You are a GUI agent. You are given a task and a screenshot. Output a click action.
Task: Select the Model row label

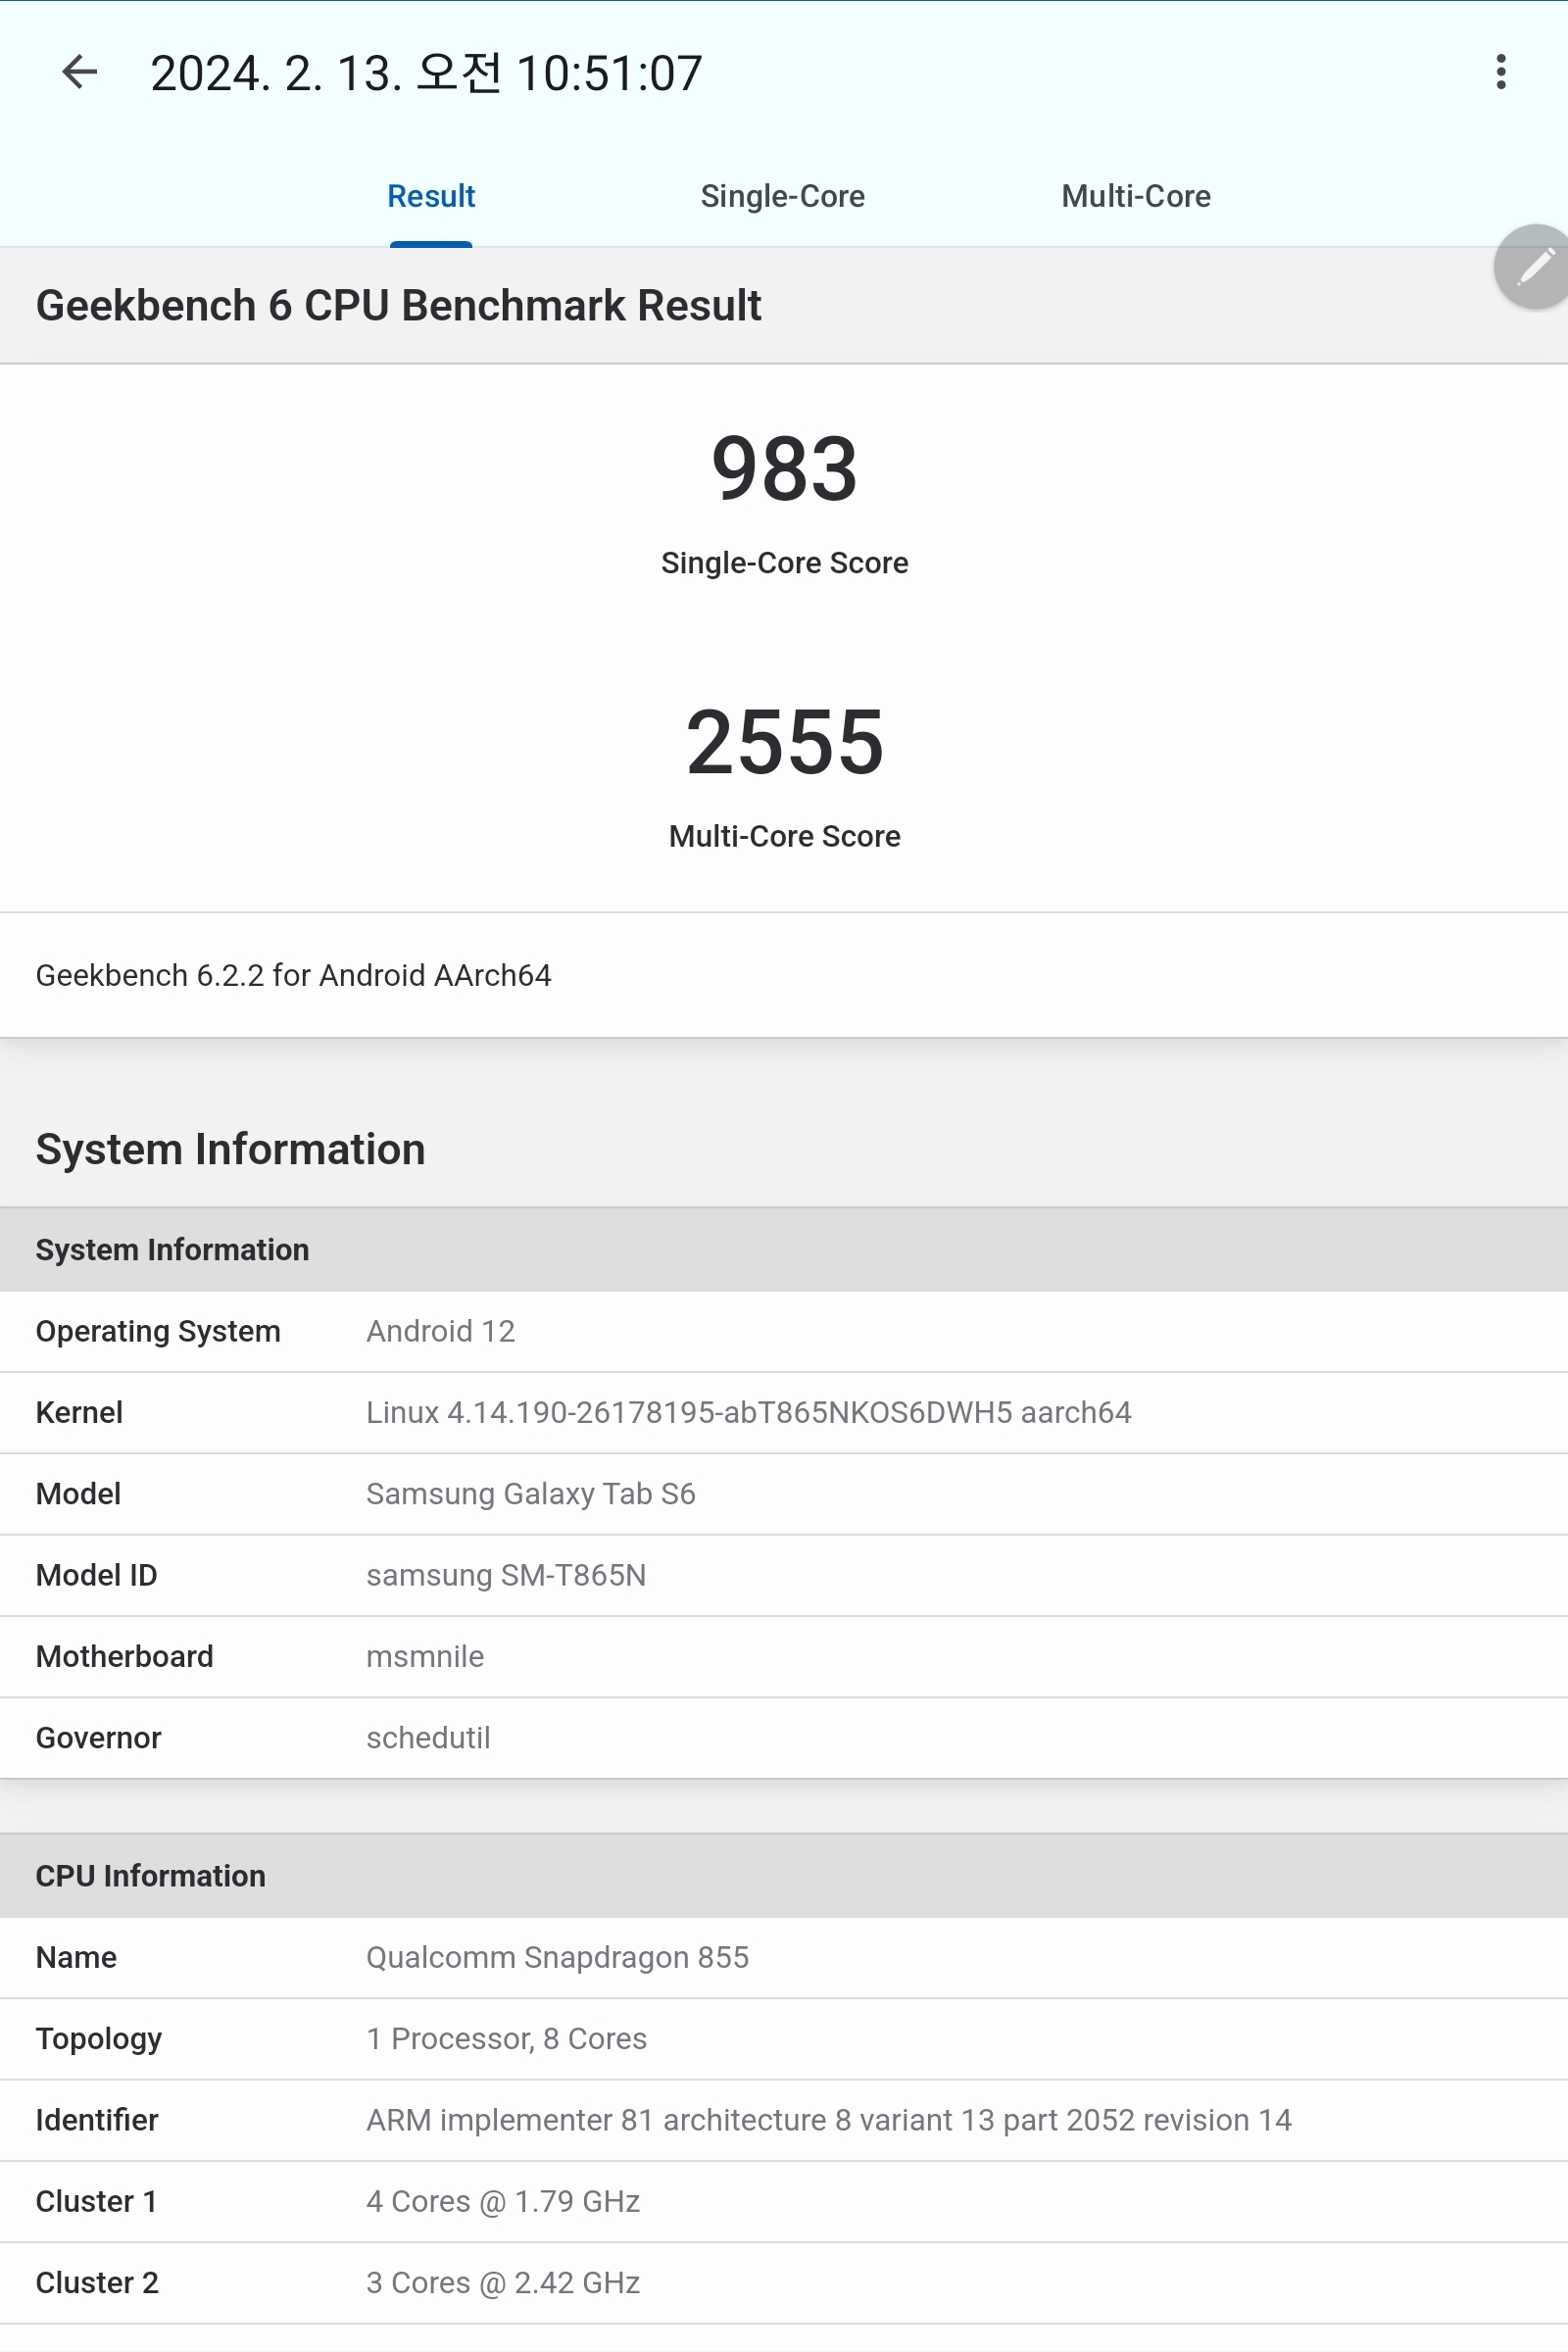pyautogui.click(x=78, y=1493)
